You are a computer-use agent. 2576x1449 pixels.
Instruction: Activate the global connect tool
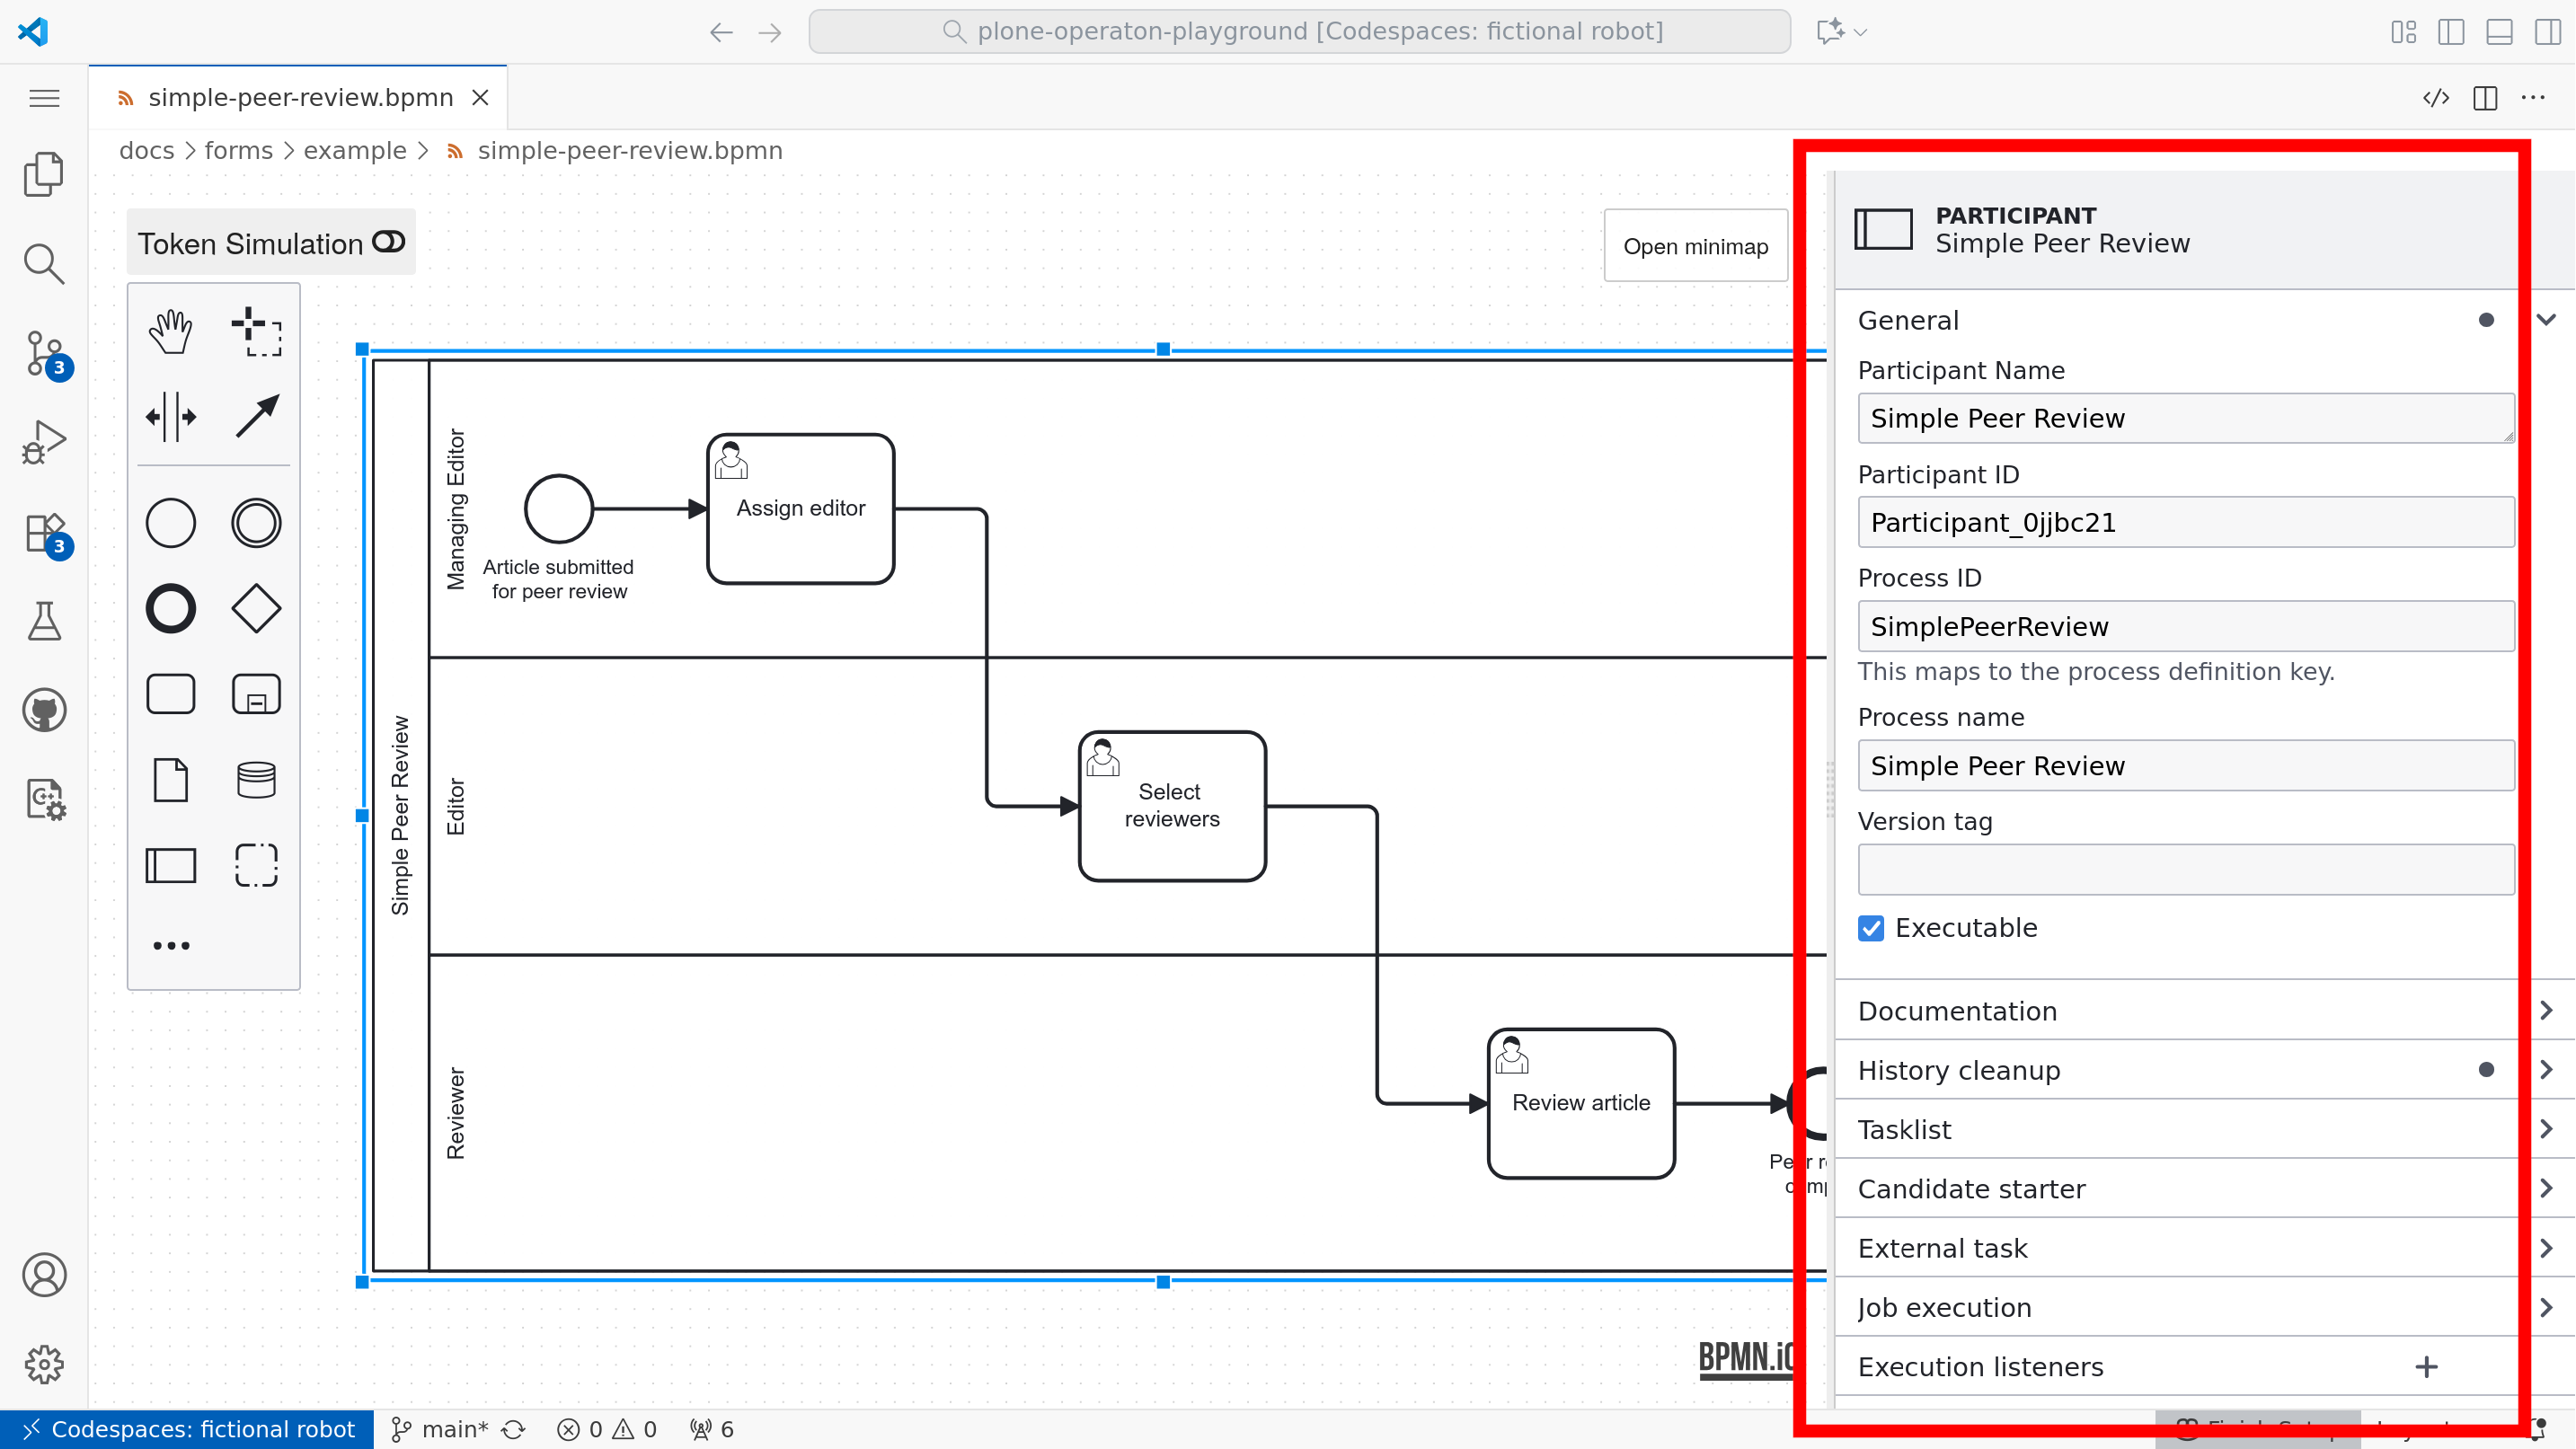[256, 416]
